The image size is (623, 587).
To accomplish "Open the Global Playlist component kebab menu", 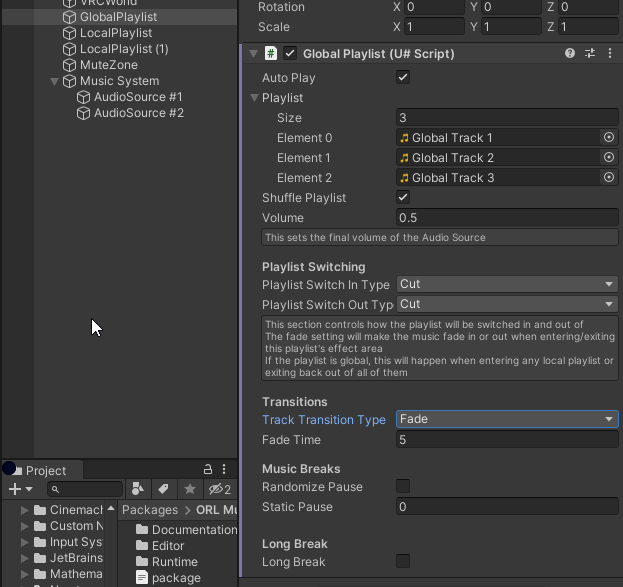I will click(610, 54).
